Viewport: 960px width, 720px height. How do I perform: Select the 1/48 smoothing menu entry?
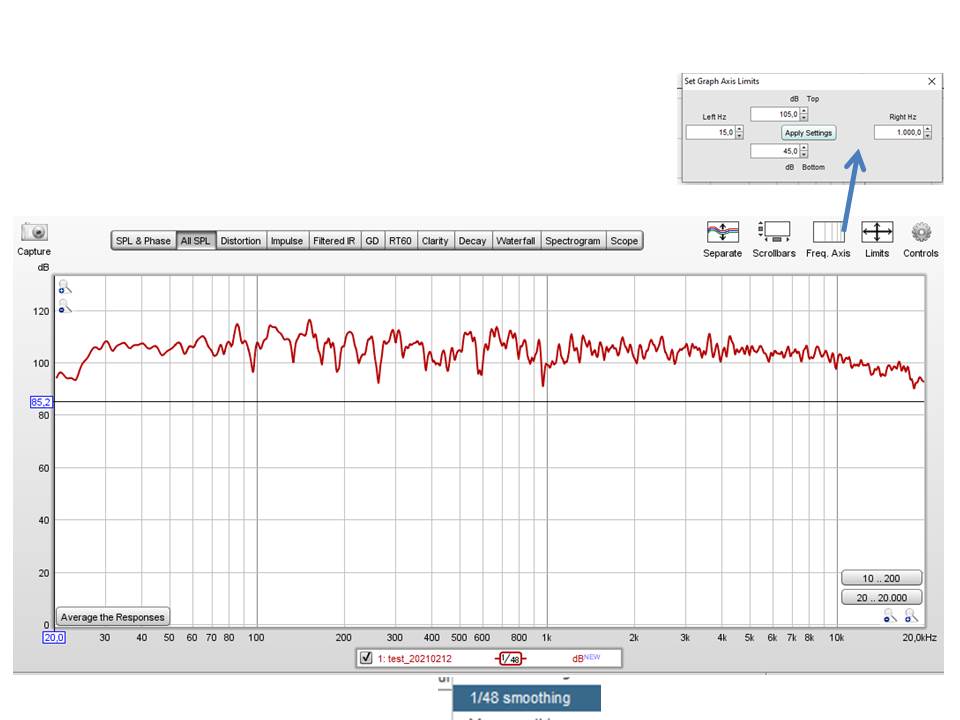pos(526,698)
